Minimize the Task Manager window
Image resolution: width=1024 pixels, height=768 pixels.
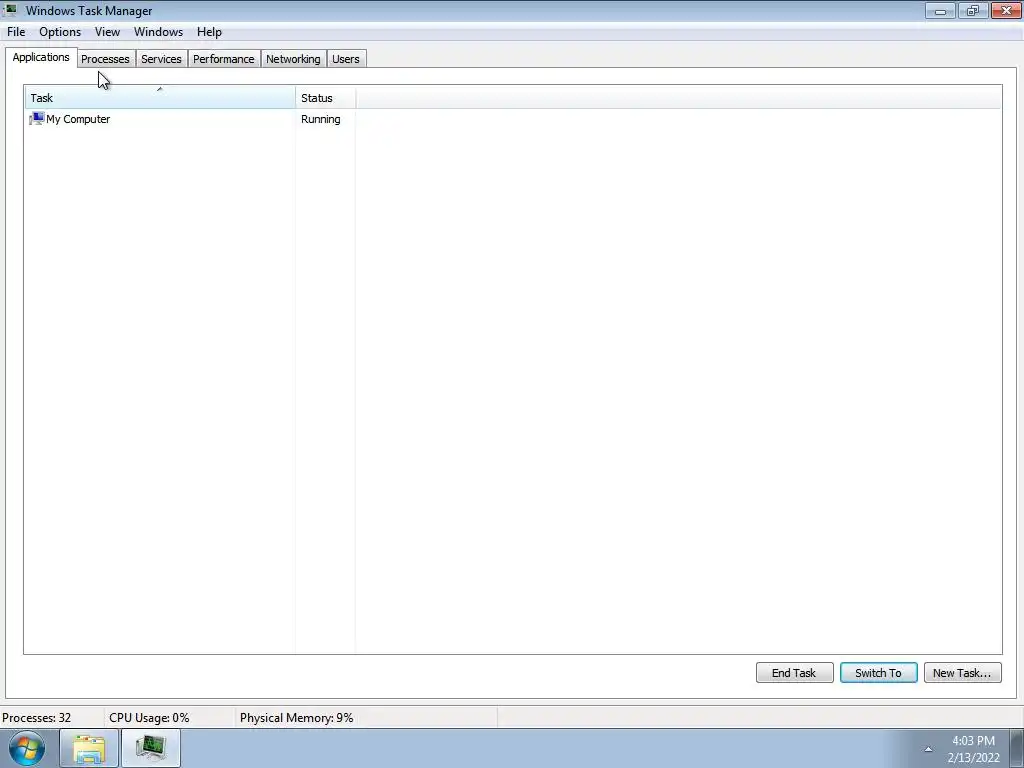pyautogui.click(x=940, y=10)
